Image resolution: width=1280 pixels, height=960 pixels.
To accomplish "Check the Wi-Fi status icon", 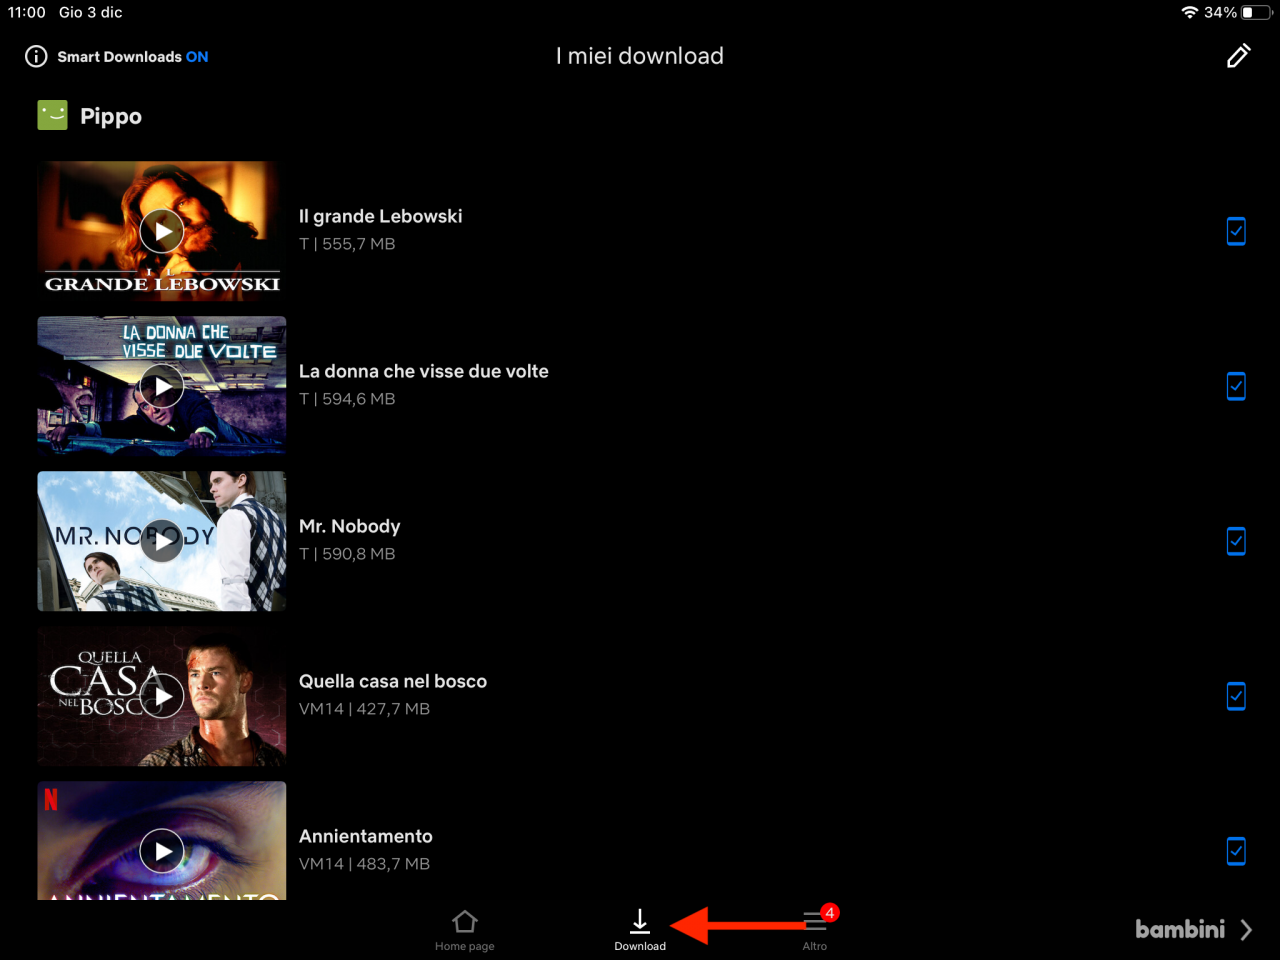I will click(1189, 12).
